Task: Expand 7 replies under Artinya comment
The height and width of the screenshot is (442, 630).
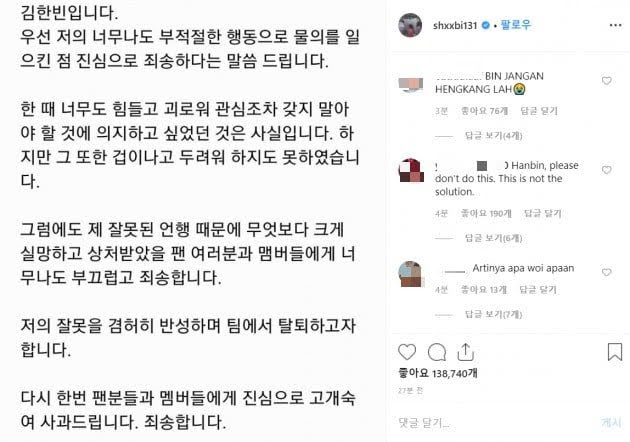Action: point(493,314)
